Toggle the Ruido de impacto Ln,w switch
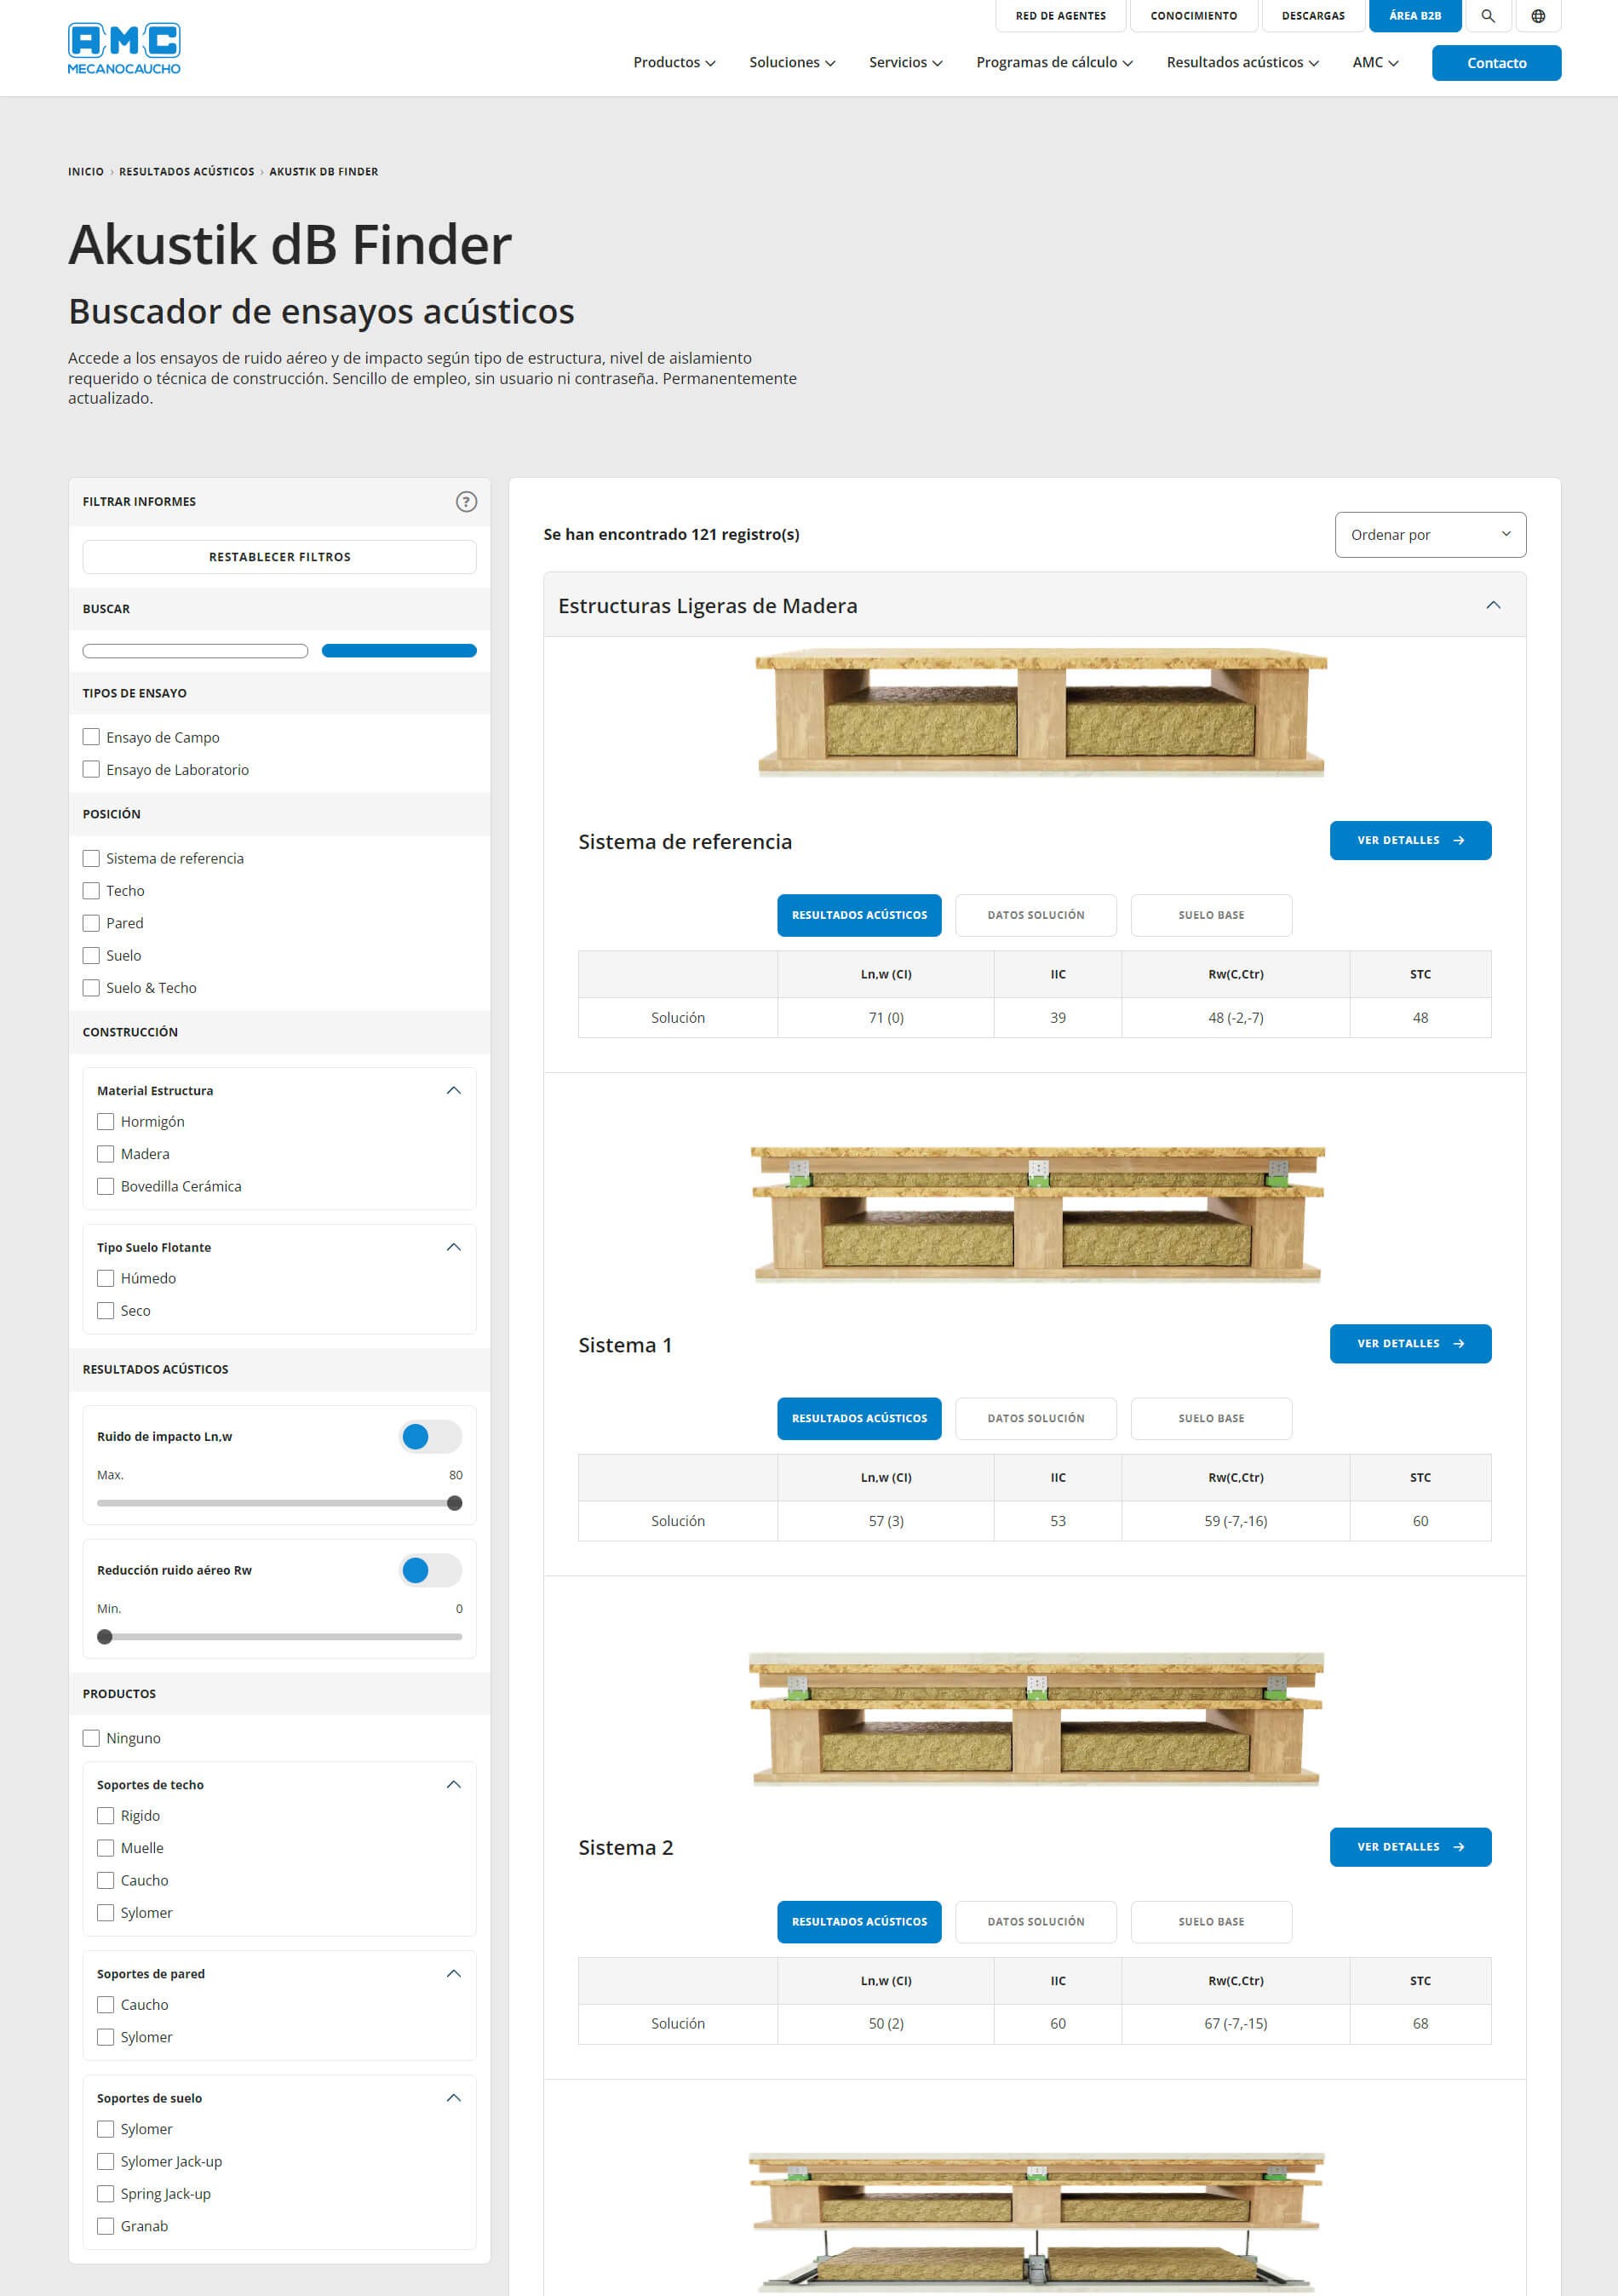Viewport: 1618px width, 2296px height. point(430,1437)
